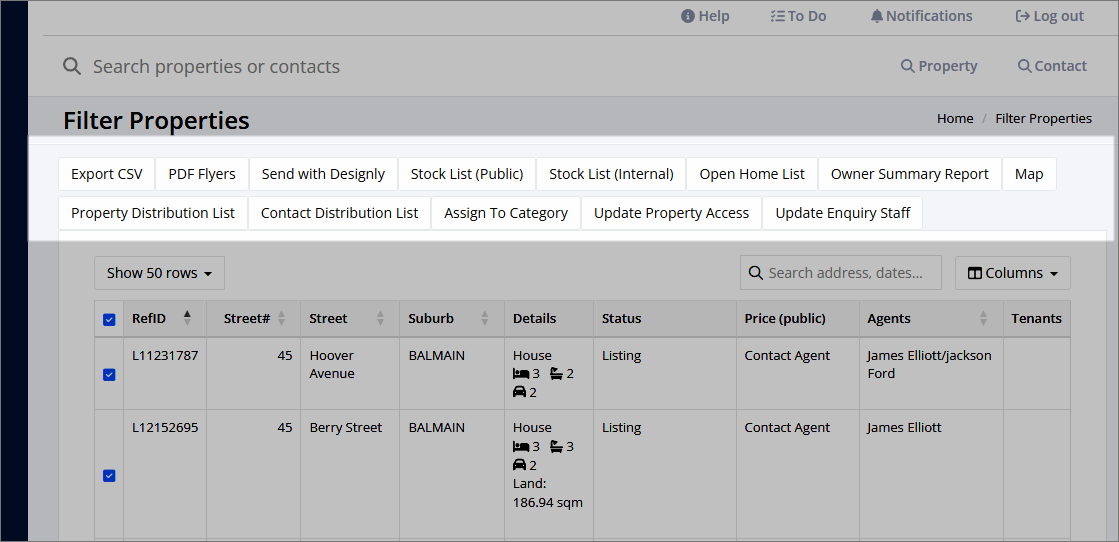
Task: Open Stock List (Public)
Action: (x=467, y=174)
